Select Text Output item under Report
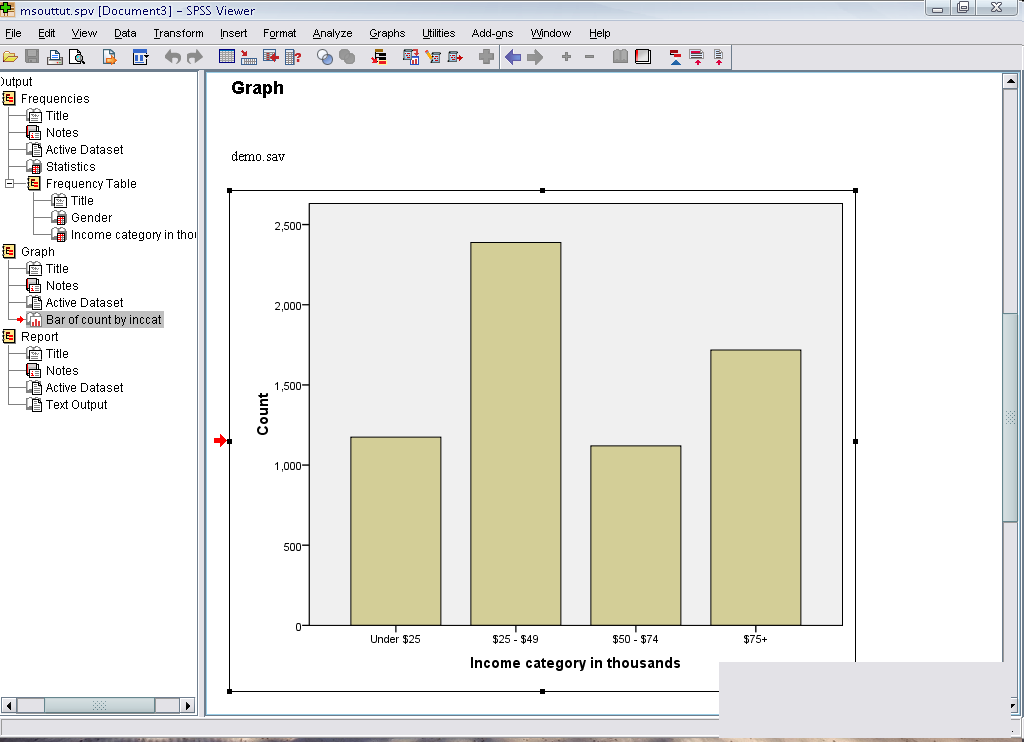Image resolution: width=1024 pixels, height=742 pixels. (76, 404)
